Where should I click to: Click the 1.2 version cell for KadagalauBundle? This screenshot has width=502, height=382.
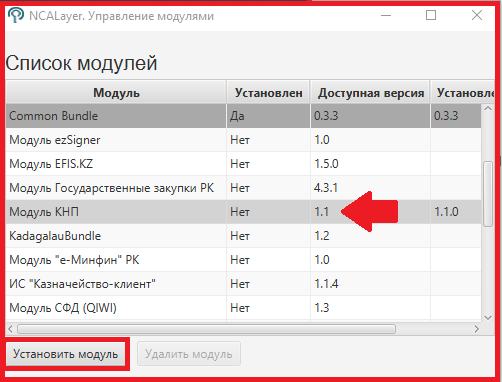(370, 236)
